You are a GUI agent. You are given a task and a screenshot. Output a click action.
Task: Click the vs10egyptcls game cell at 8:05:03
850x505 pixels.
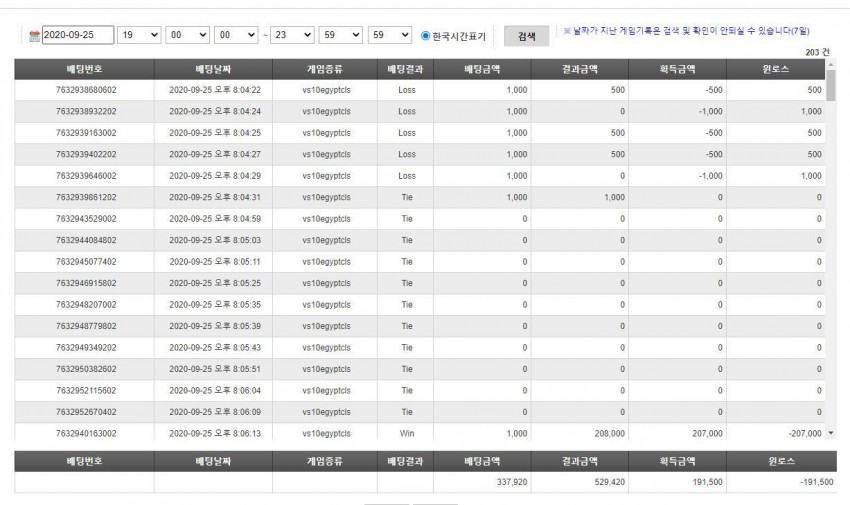pos(326,240)
